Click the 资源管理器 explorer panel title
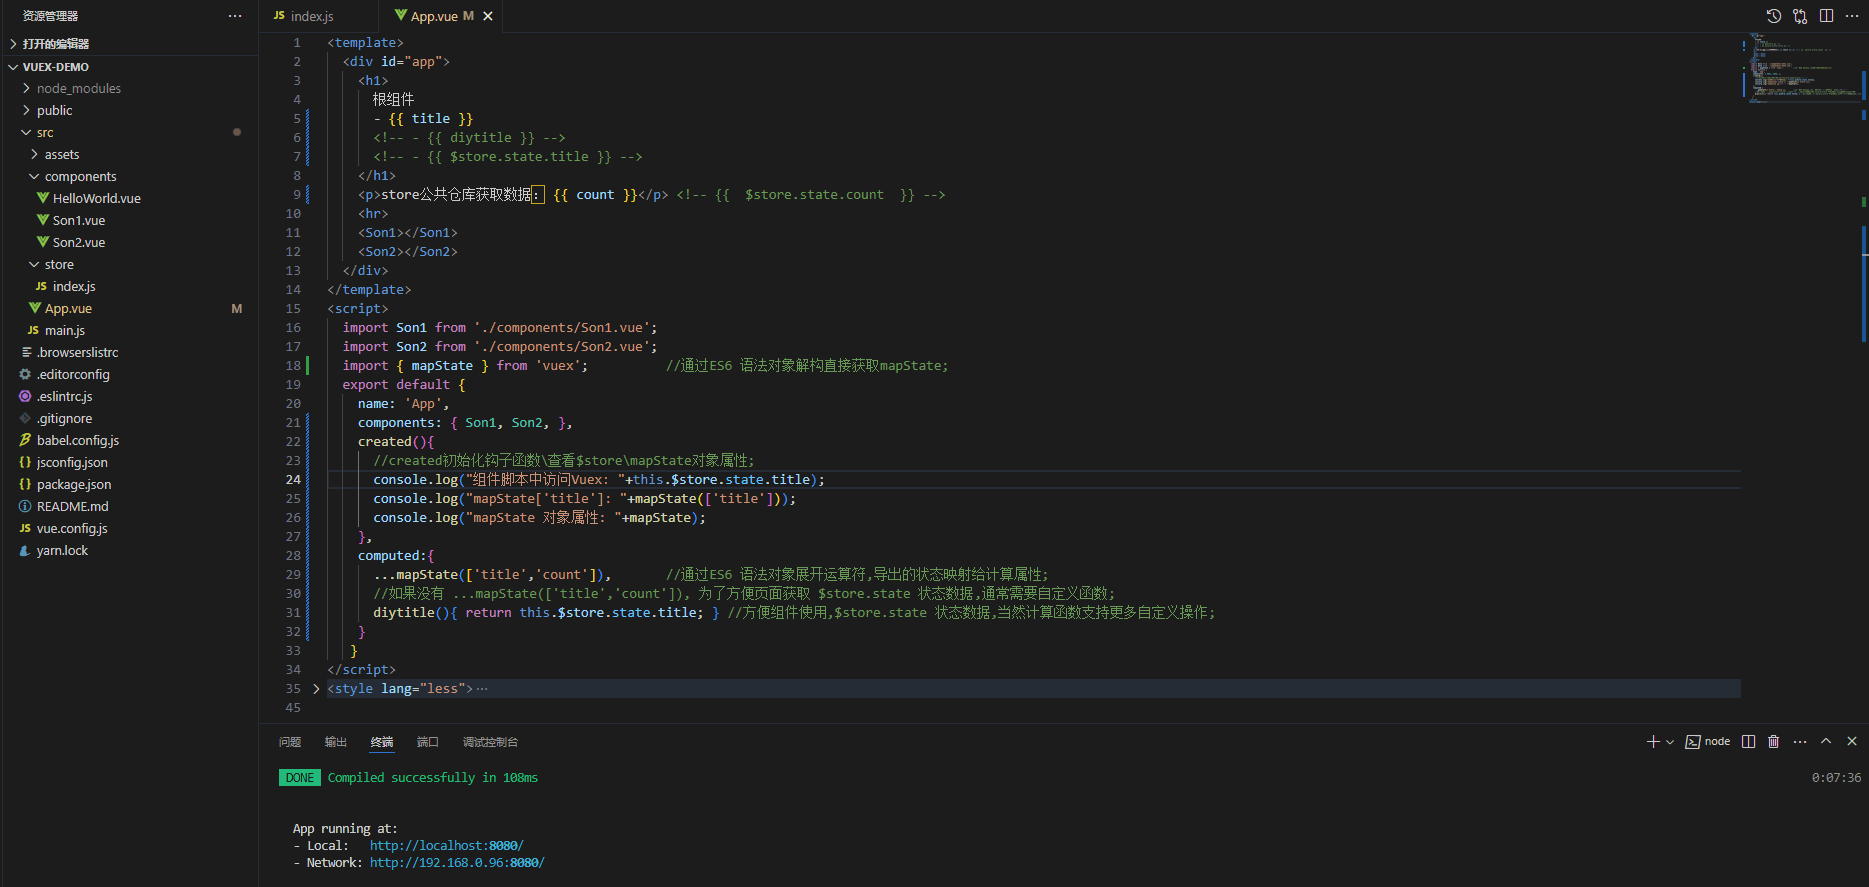The image size is (1869, 887). pos(50,16)
